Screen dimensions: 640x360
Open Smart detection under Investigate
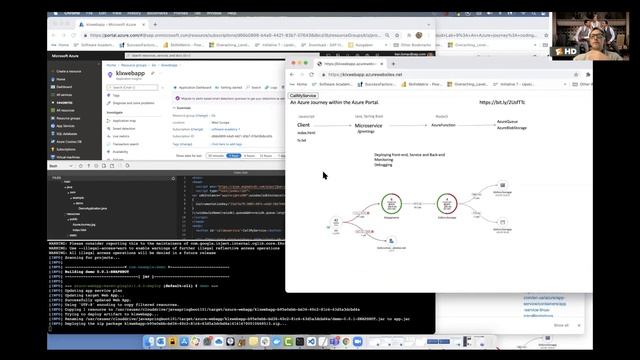point(121,129)
